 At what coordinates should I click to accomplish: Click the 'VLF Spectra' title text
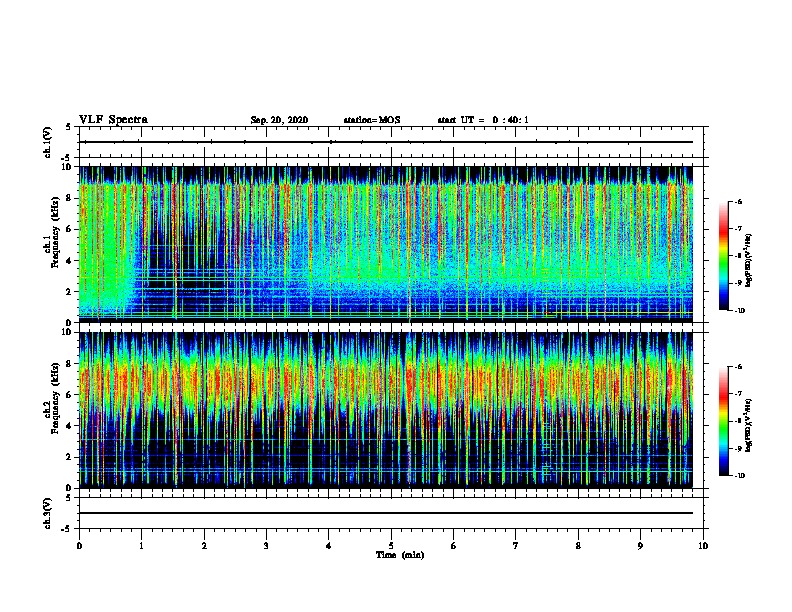pos(113,120)
